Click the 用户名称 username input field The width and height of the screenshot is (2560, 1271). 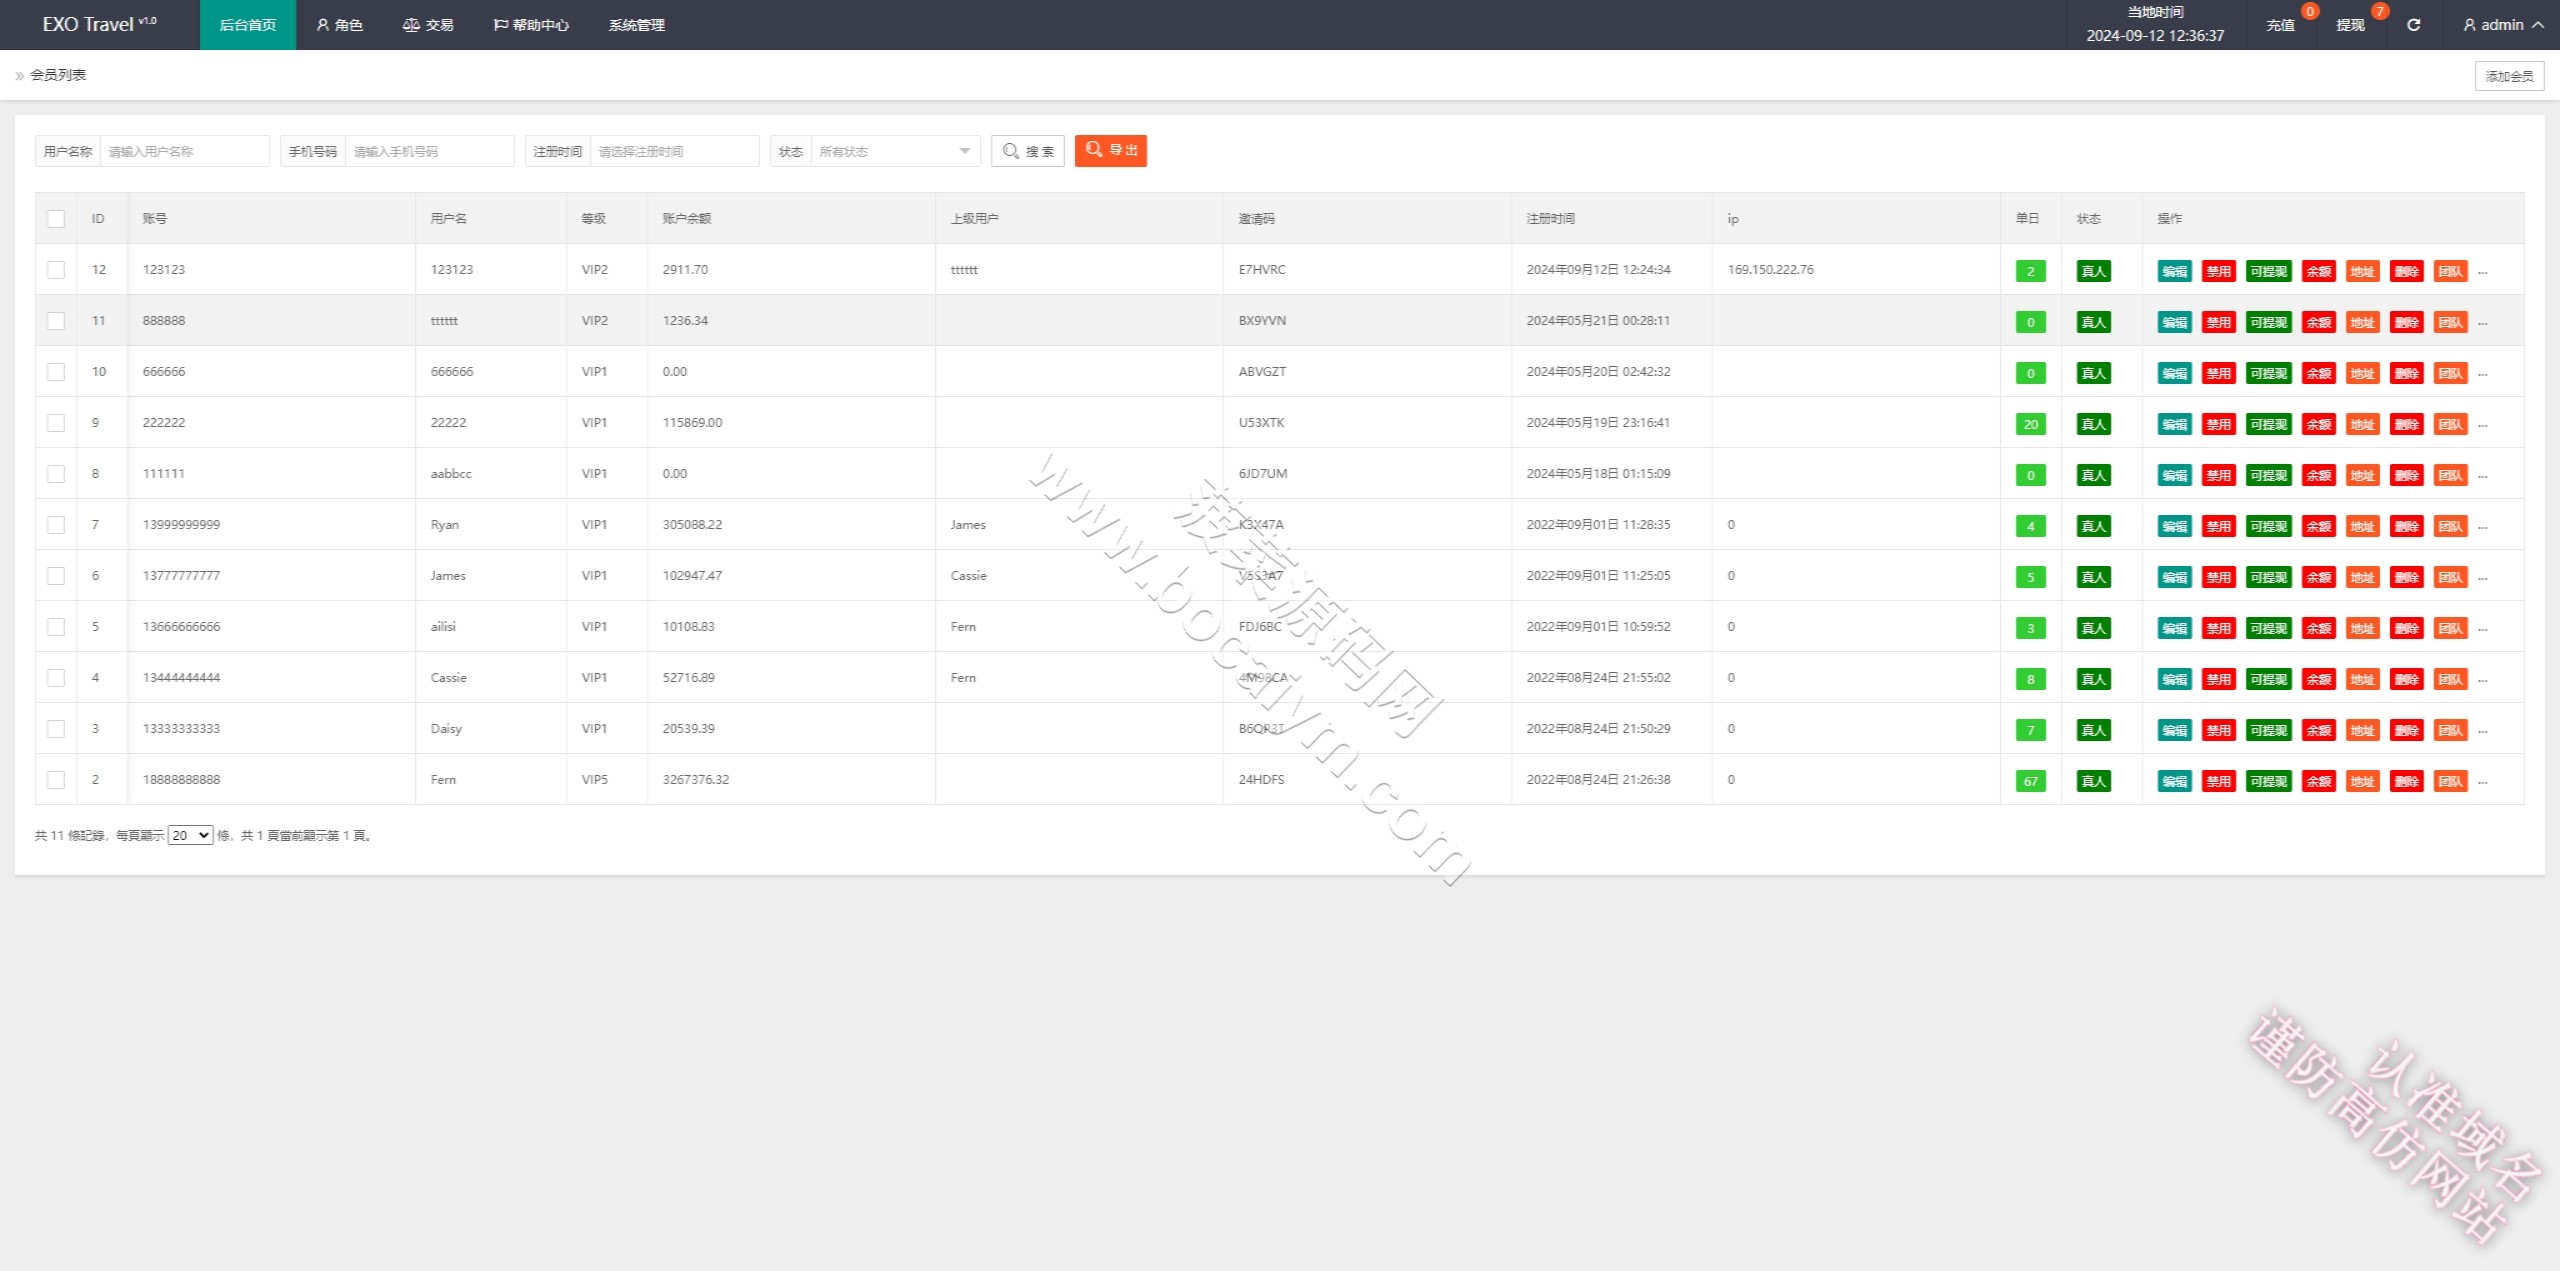(184, 151)
